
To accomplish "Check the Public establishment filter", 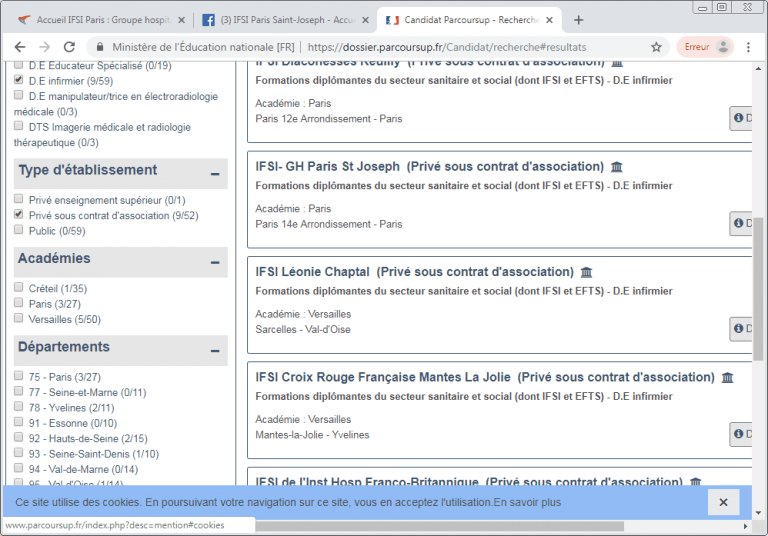I will [x=19, y=229].
